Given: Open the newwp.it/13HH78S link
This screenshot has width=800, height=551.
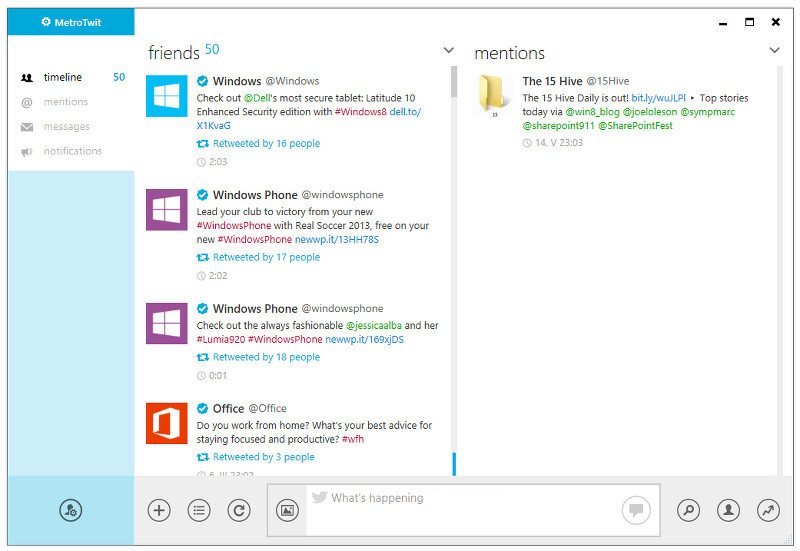Looking at the screenshot, I should pyautogui.click(x=337, y=239).
